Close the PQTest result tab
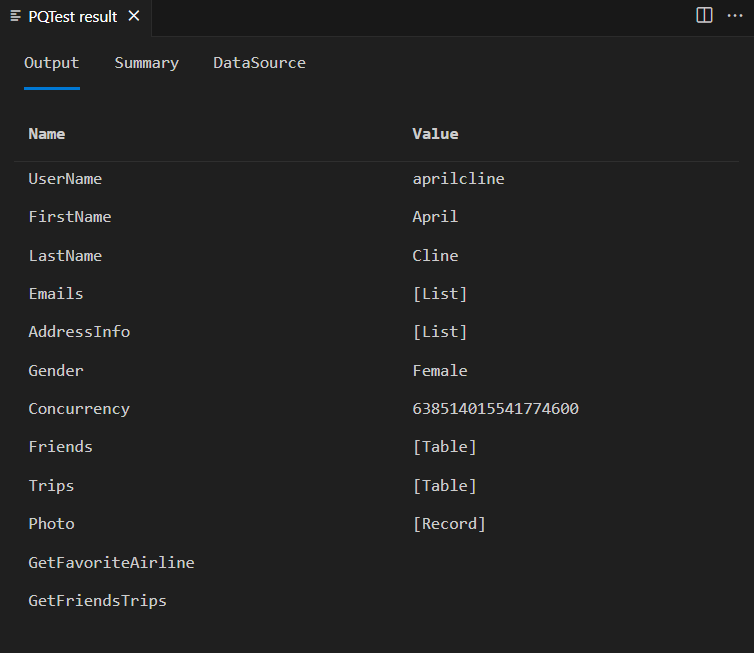 pos(134,16)
